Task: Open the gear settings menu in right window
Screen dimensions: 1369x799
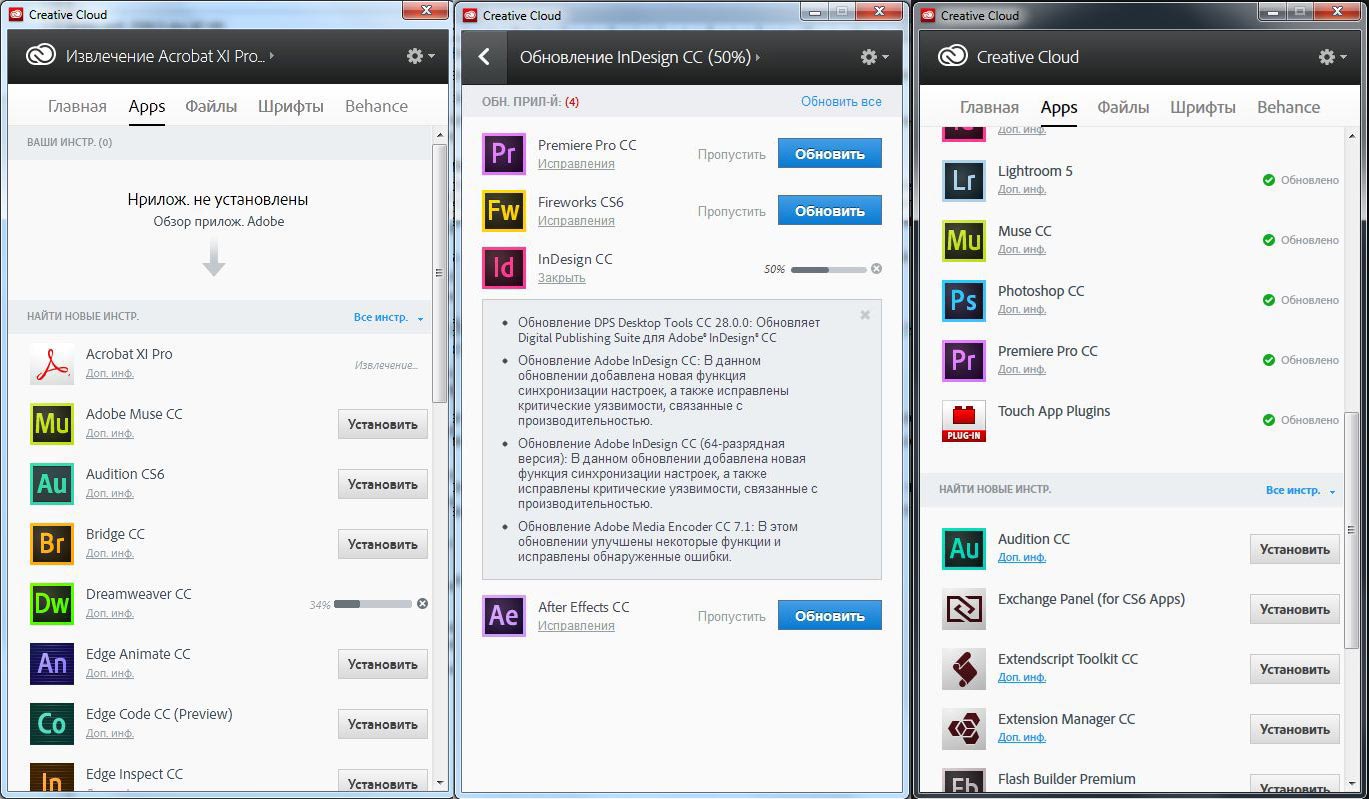Action: point(1332,57)
